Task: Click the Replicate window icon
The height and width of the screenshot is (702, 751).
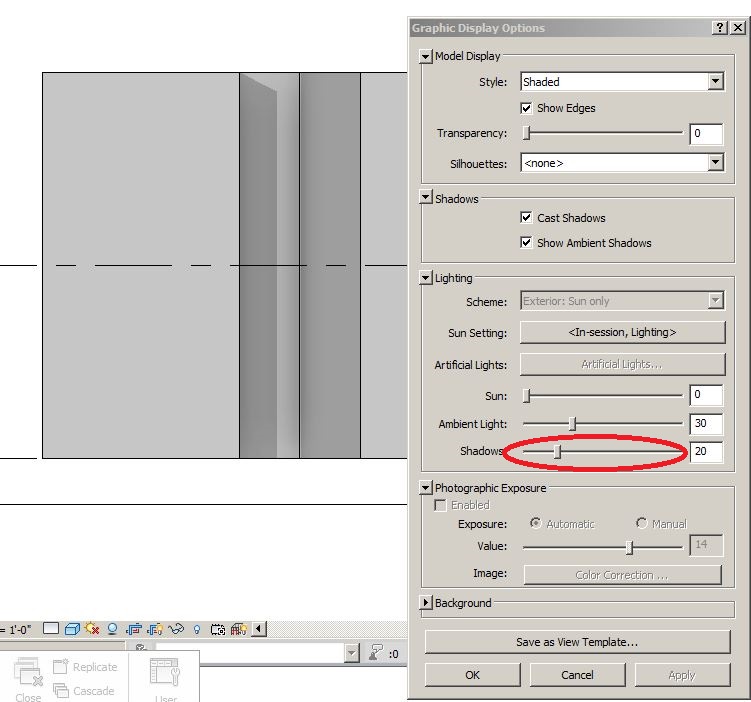Action: click(85, 667)
